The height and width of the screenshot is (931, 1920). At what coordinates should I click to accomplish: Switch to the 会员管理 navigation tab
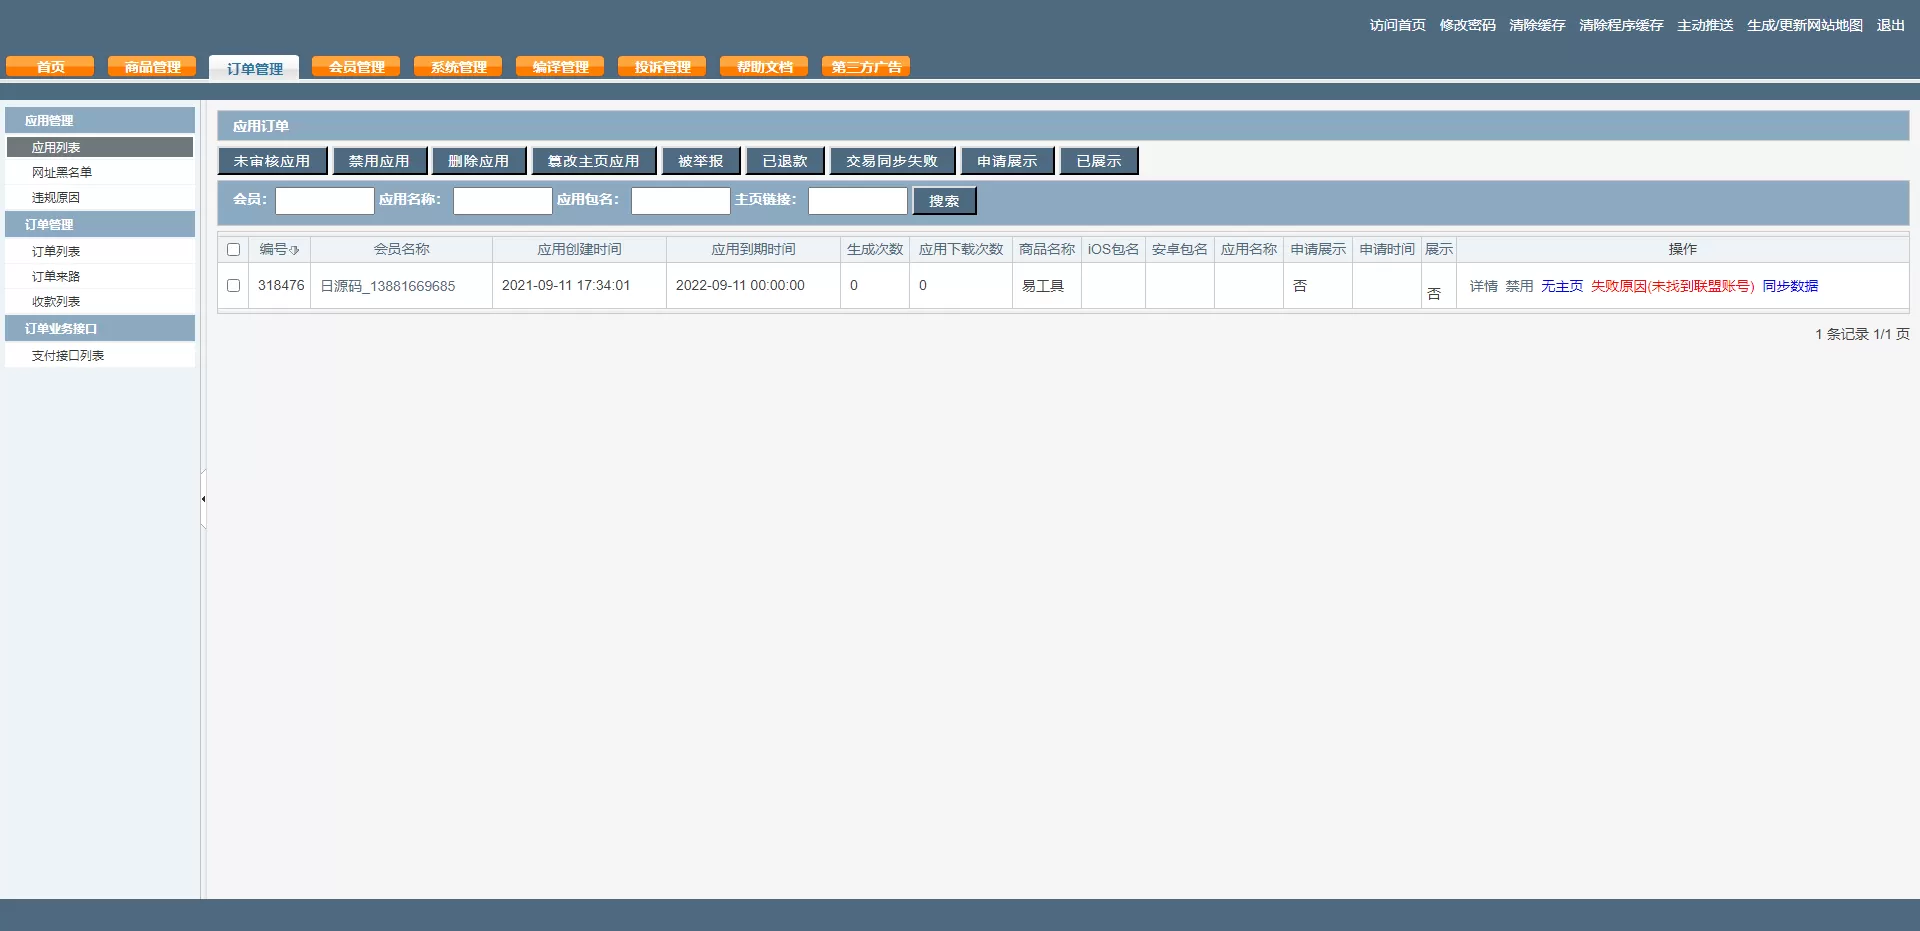pos(356,67)
